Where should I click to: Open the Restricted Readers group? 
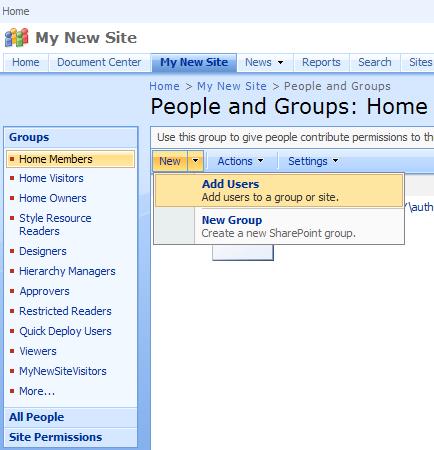65,311
